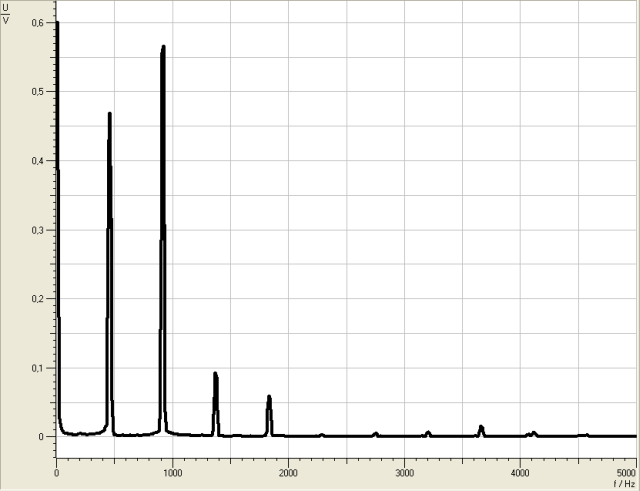Screen dimensions: 640x491
Task: Click the 1000 x-axis tick label
Action: pyautogui.click(x=172, y=471)
